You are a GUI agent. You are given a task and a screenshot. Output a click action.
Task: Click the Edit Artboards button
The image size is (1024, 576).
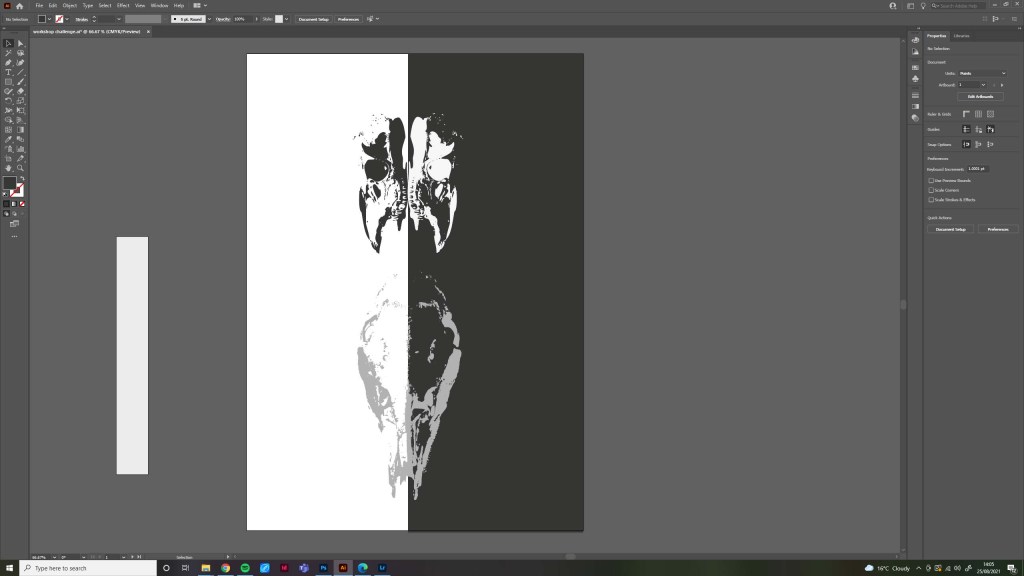click(x=980, y=97)
